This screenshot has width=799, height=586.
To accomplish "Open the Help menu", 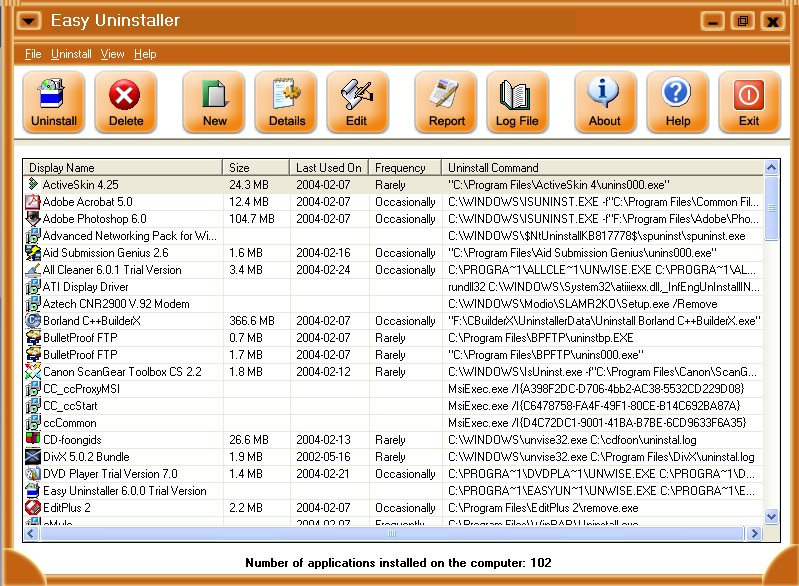I will (145, 54).
